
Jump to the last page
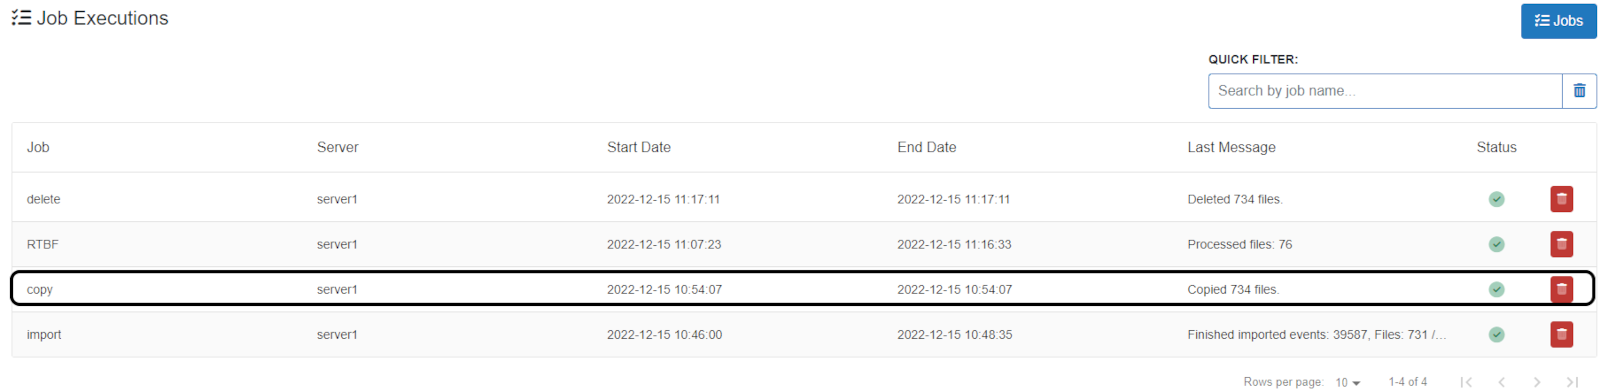[1572, 382]
